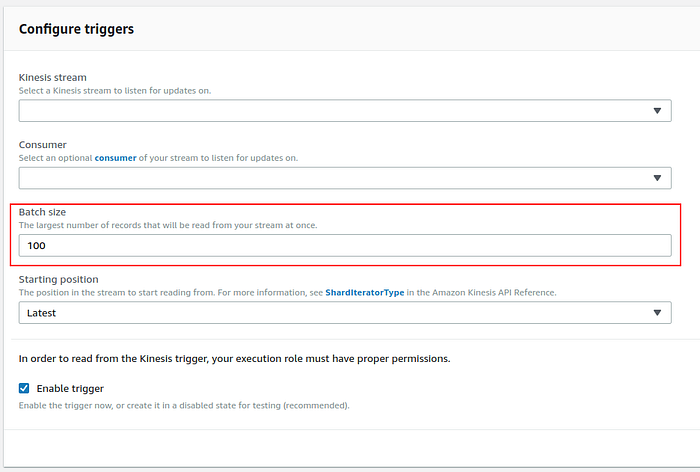Open the Kinesis stream dropdown field

345,111
